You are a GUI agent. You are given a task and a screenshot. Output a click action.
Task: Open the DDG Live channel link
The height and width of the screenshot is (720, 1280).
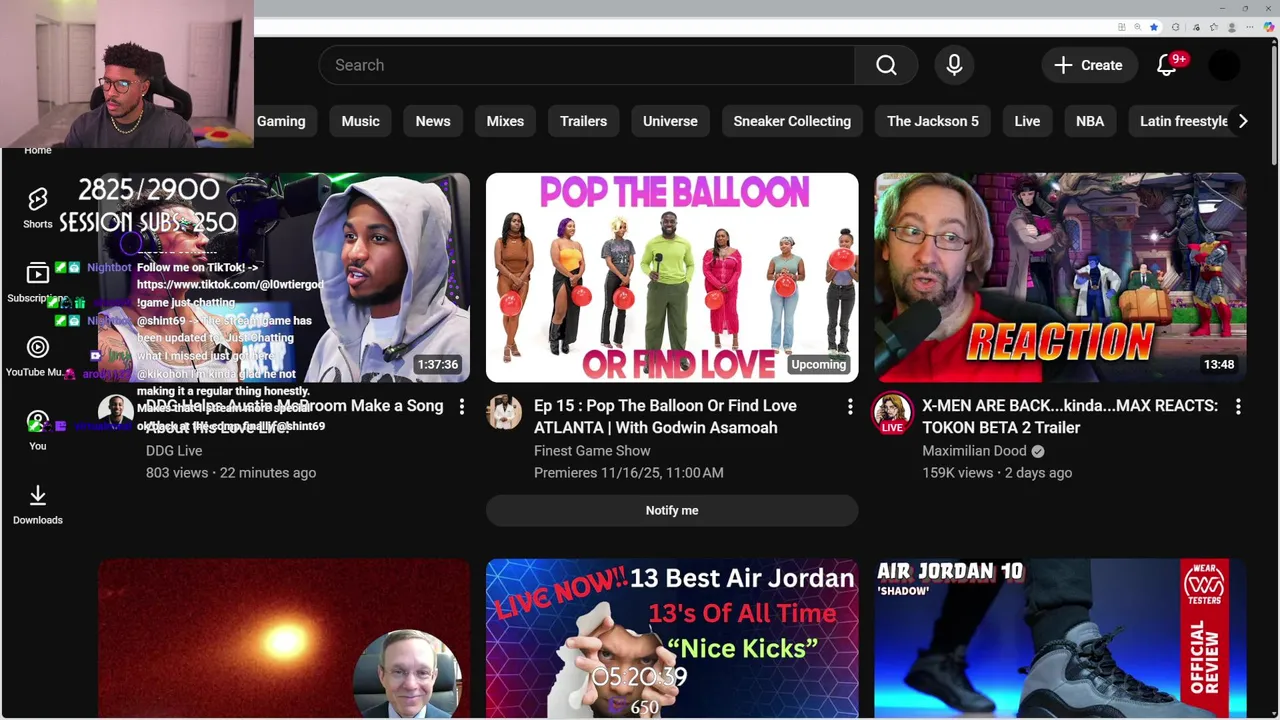coord(174,451)
